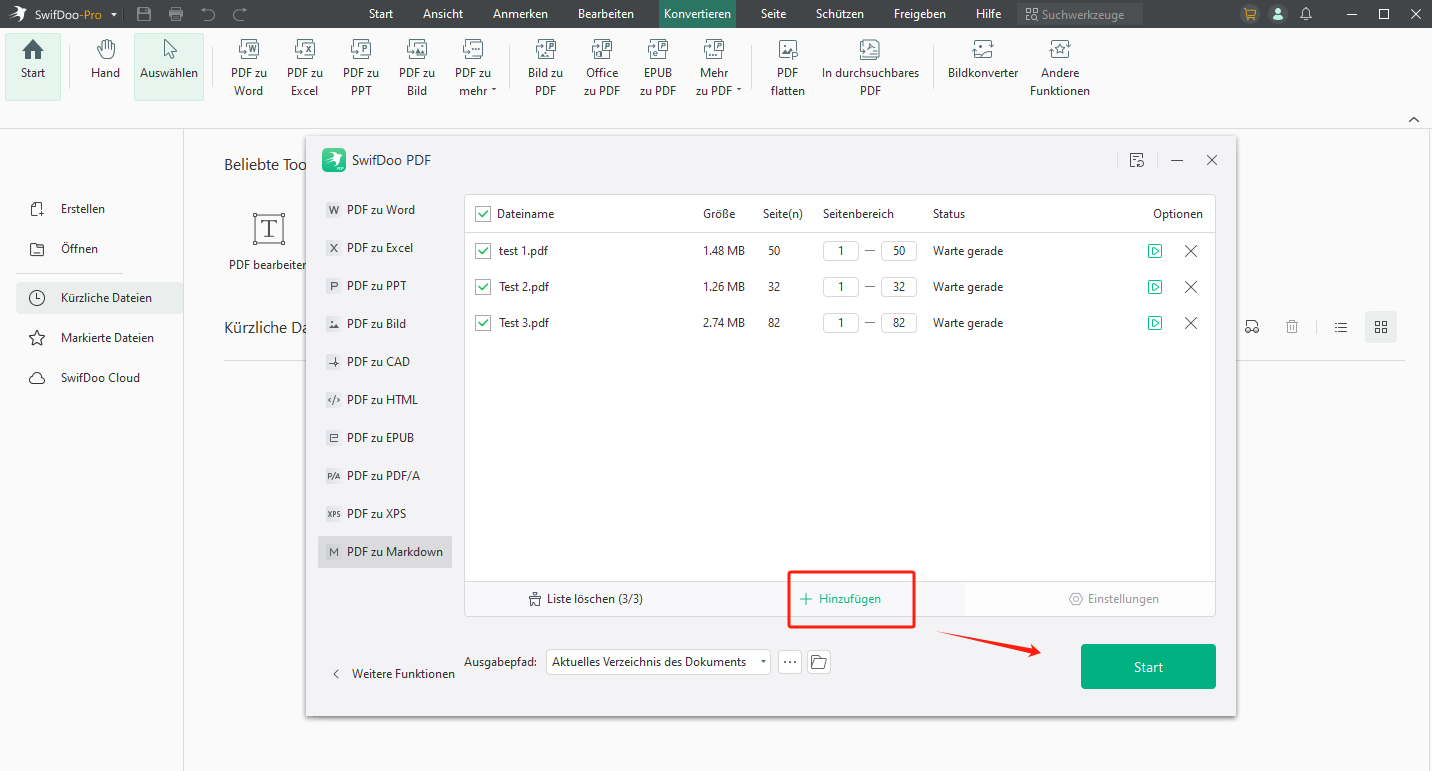Open Andere Funktionen in ribbon

pyautogui.click(x=1060, y=68)
